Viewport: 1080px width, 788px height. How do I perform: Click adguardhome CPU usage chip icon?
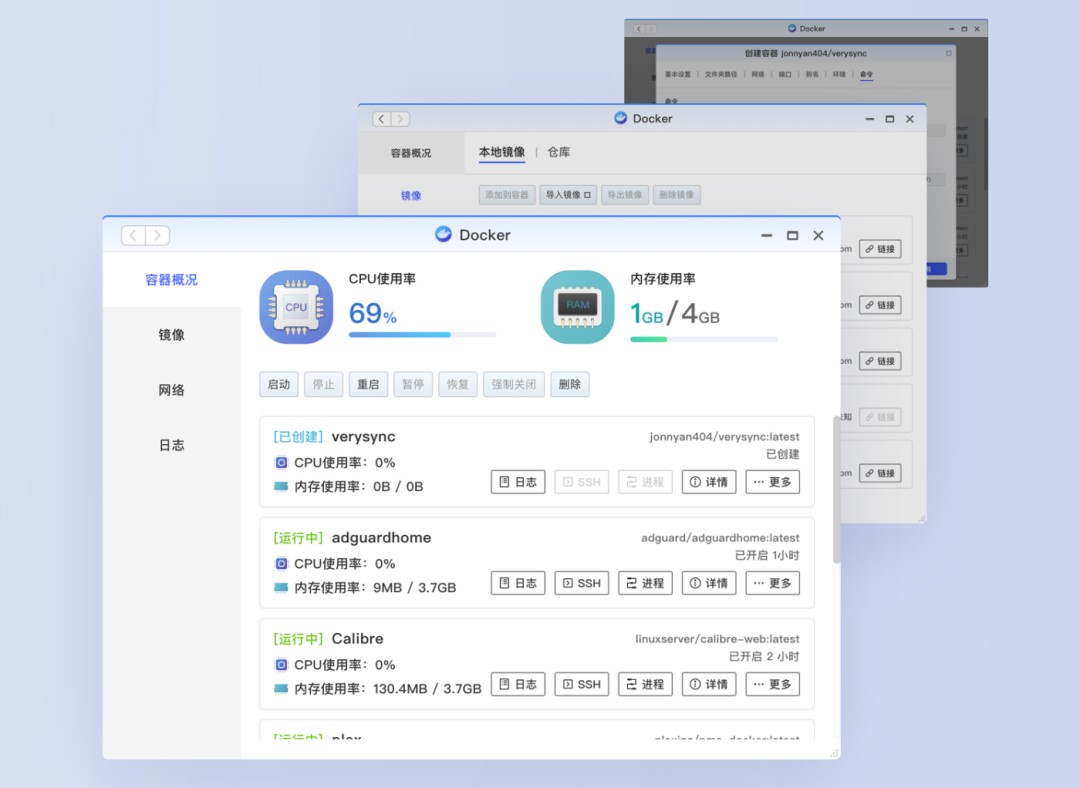tap(281, 564)
